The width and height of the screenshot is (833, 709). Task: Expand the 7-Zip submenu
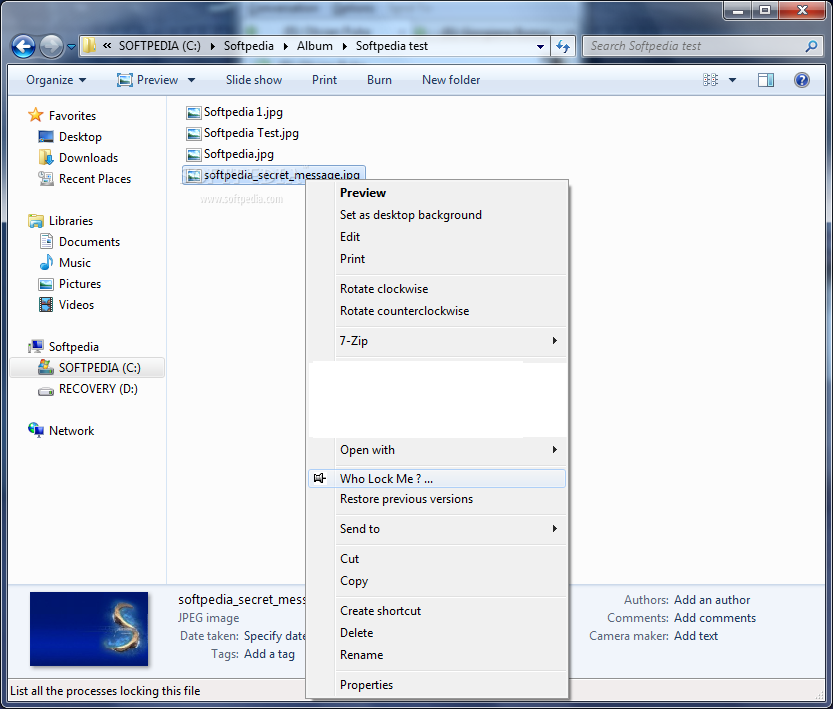pyautogui.click(x=437, y=341)
